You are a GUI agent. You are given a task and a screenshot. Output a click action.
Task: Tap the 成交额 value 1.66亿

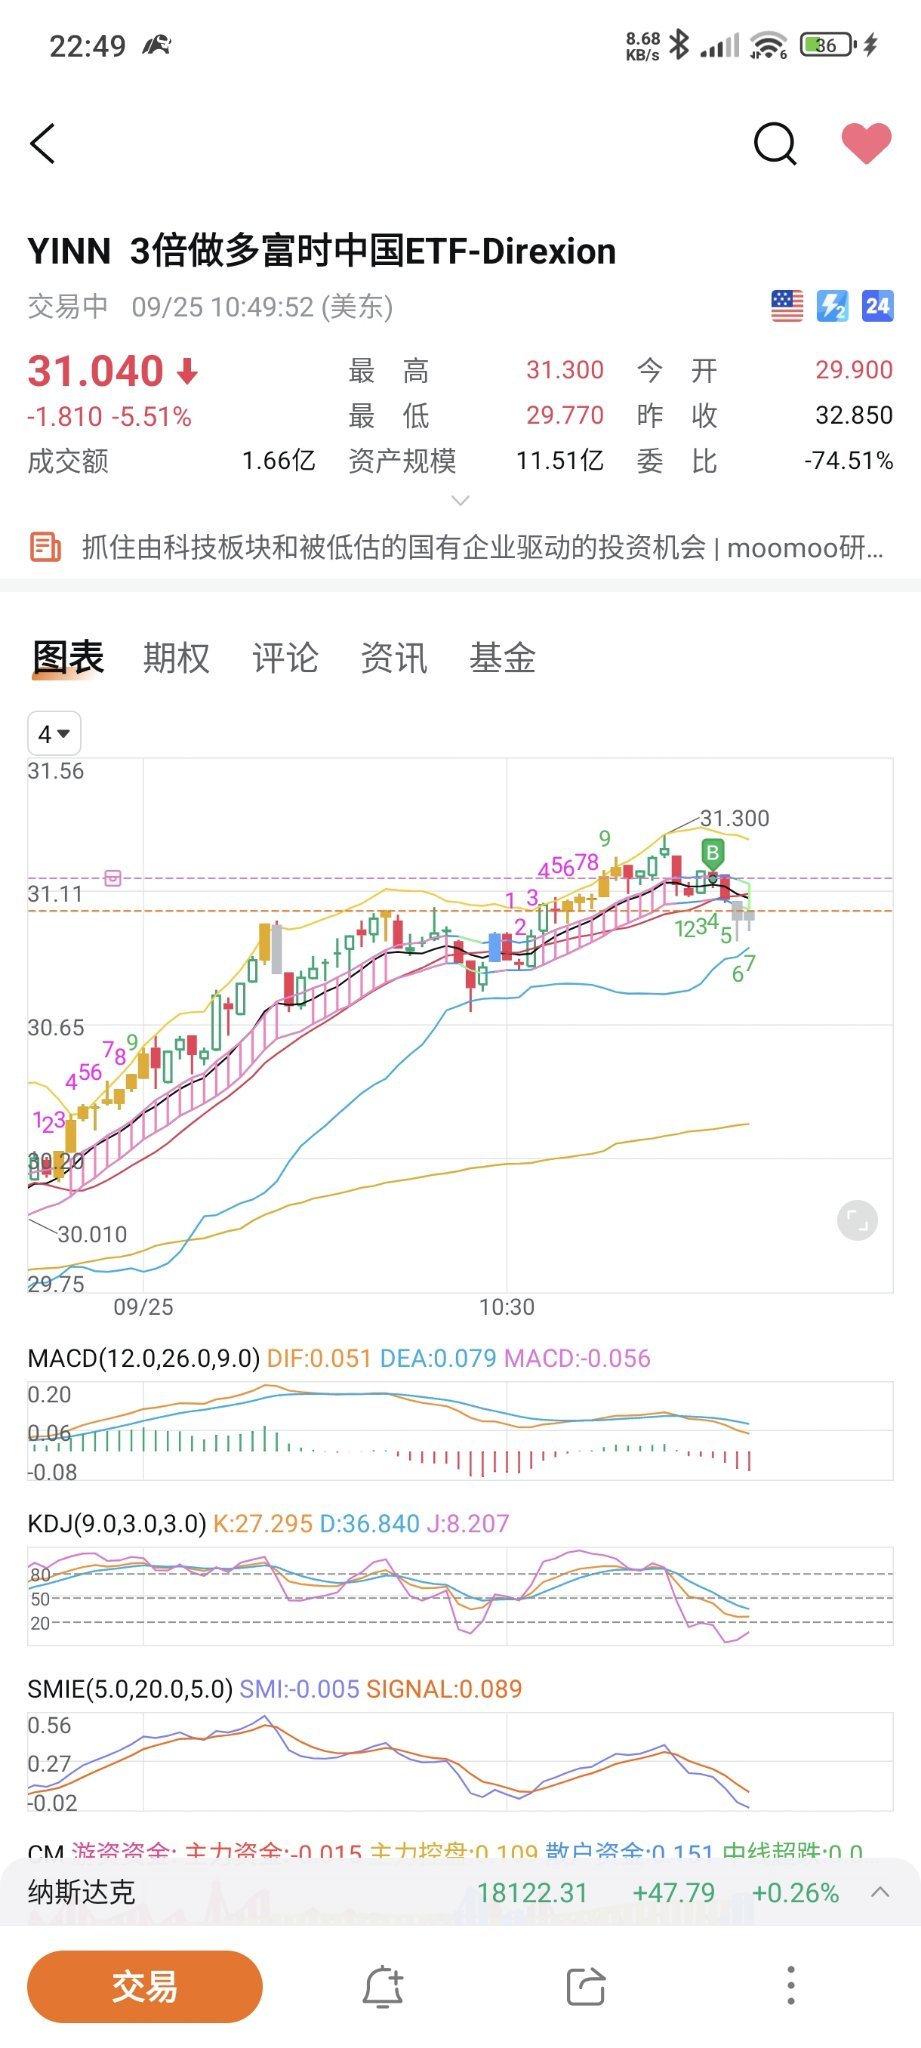pos(279,461)
